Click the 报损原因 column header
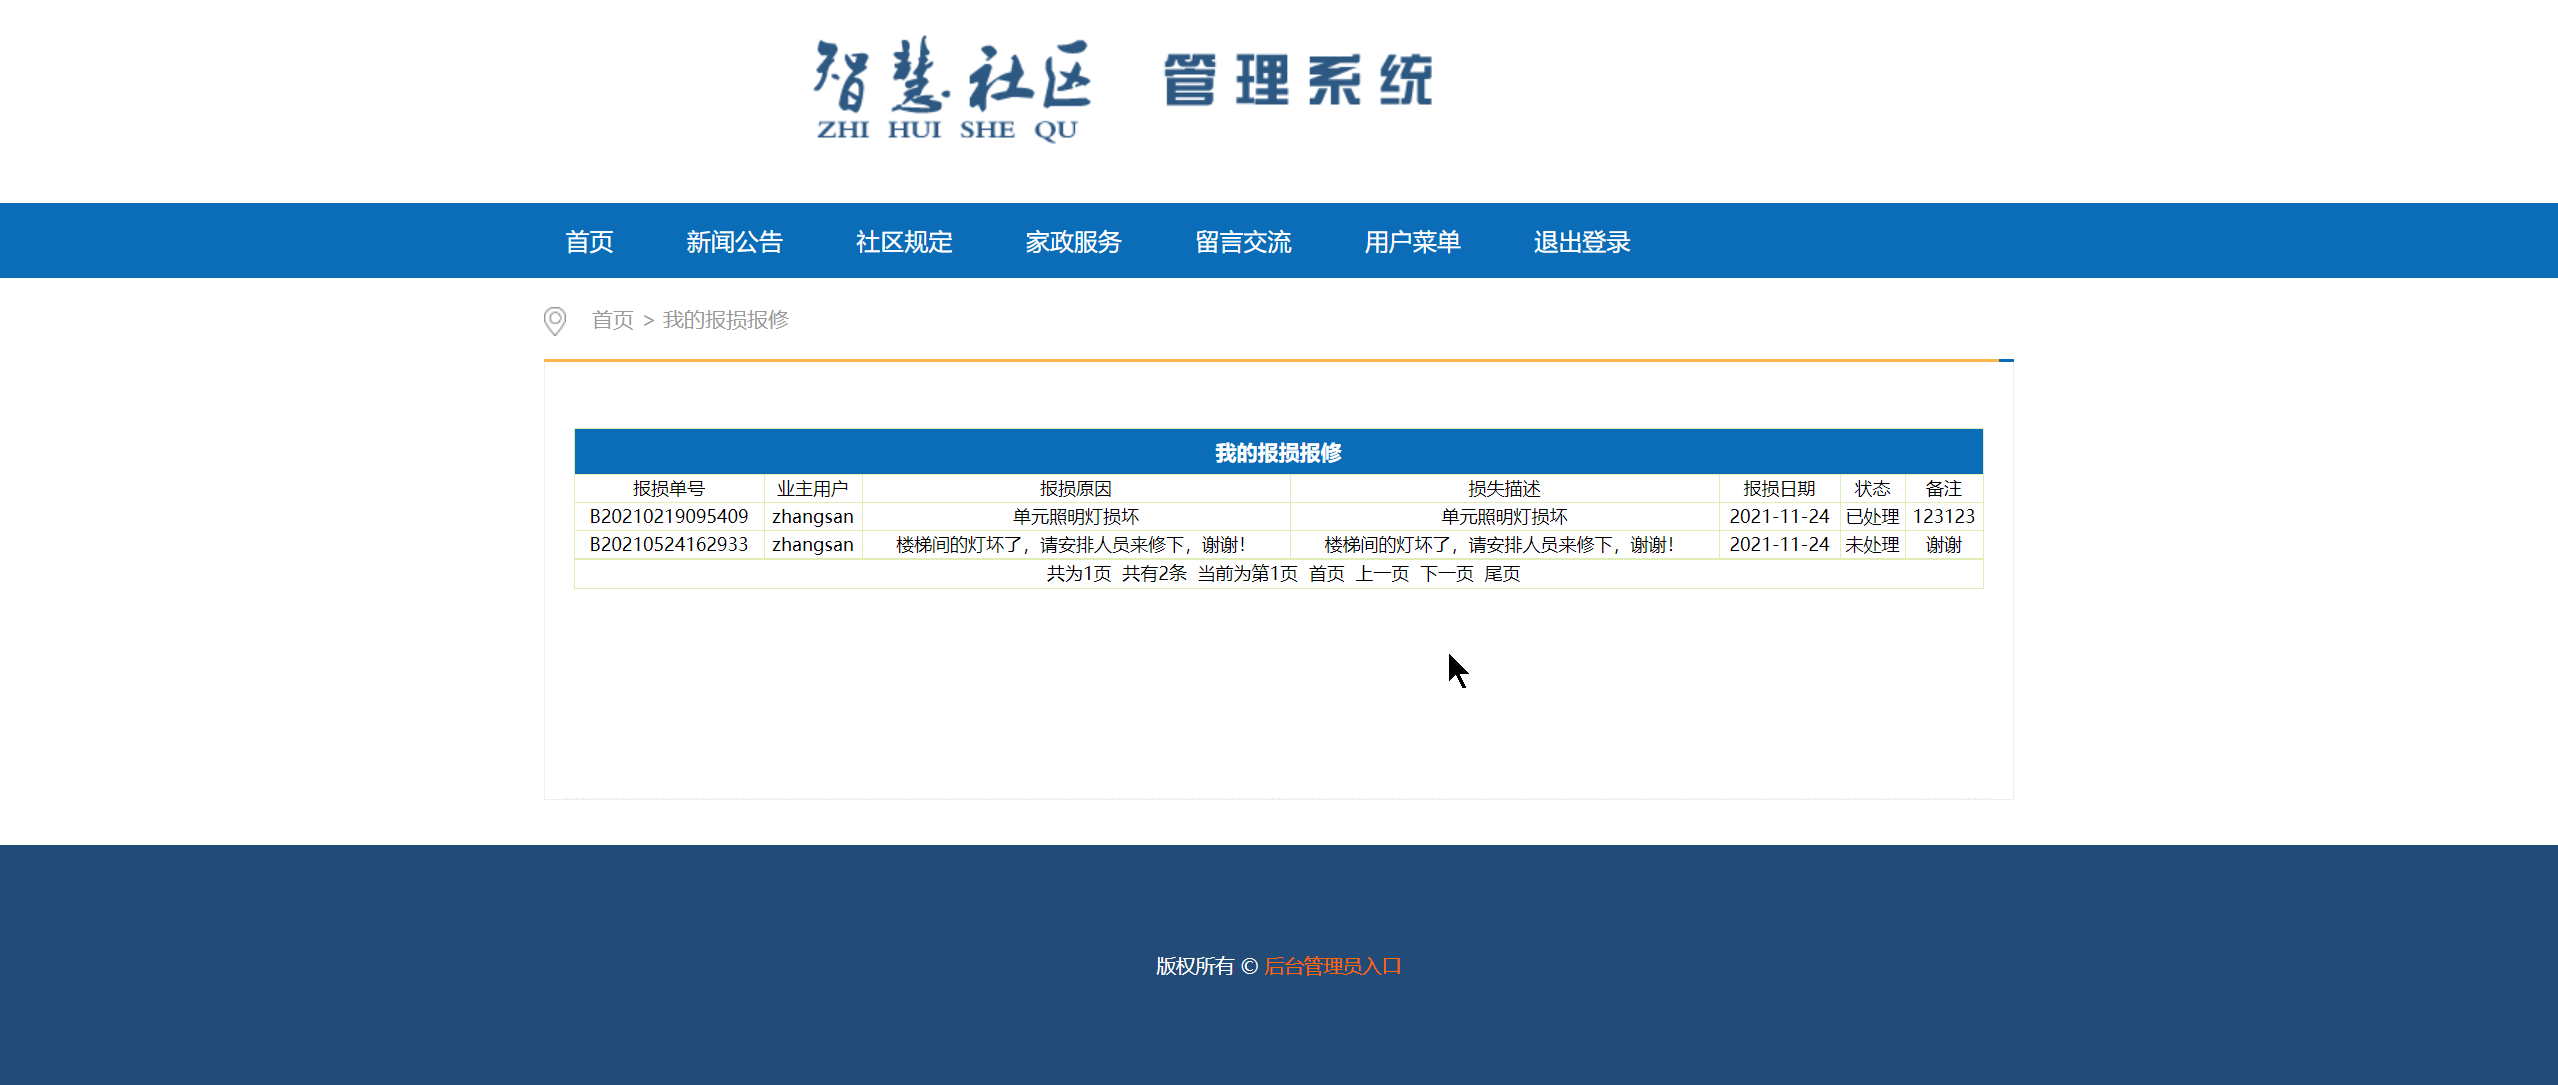 tap(1076, 489)
